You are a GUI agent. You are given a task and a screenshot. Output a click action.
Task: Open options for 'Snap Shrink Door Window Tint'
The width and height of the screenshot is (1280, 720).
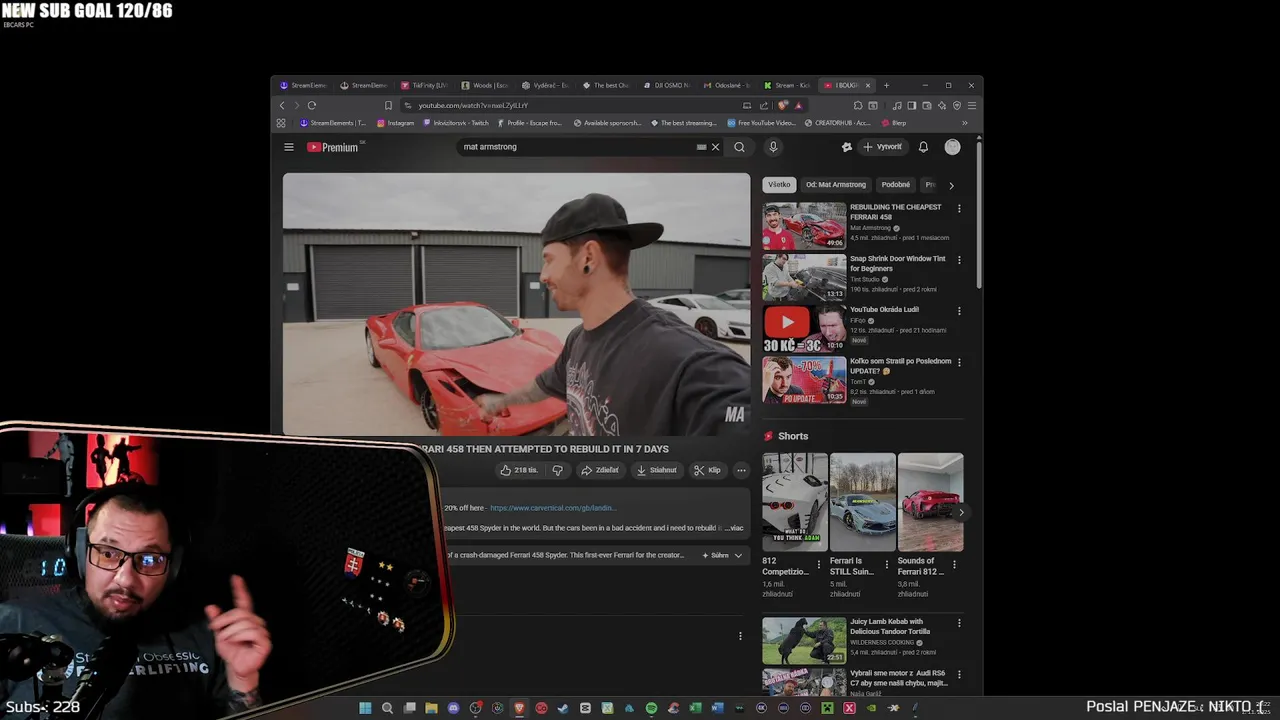(x=959, y=260)
